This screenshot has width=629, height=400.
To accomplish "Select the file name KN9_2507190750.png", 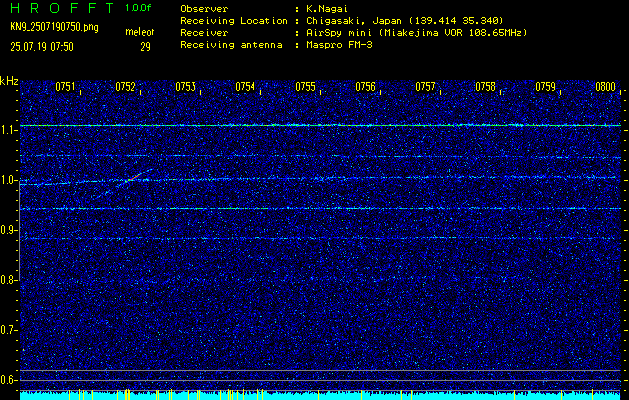I will tap(54, 27).
